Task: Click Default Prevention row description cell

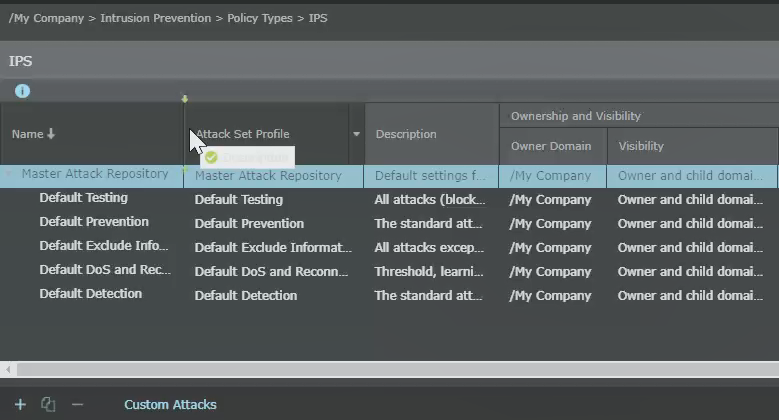Action: 431,224
